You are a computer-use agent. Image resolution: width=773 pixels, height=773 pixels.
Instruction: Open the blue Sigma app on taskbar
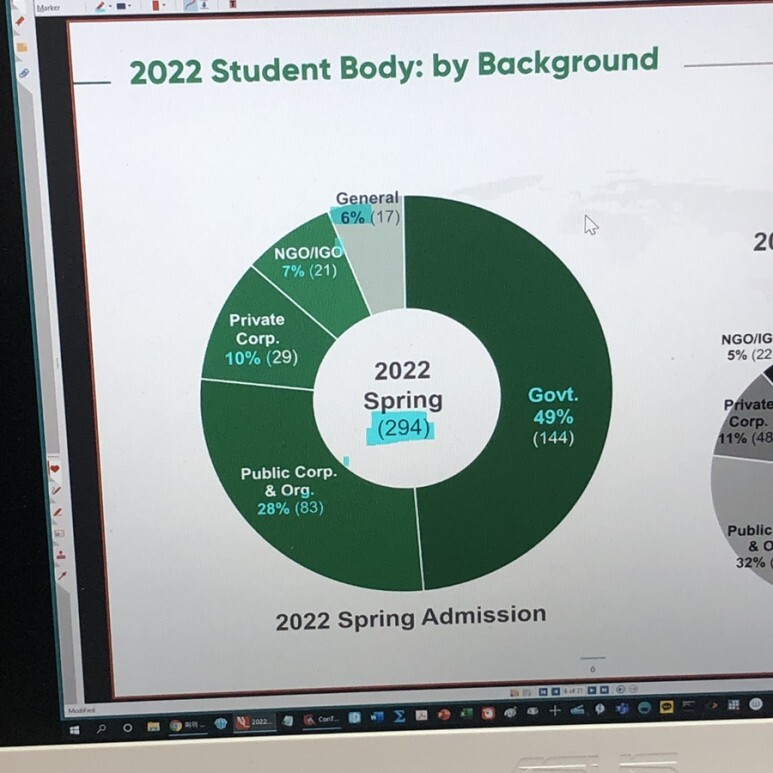coord(400,716)
